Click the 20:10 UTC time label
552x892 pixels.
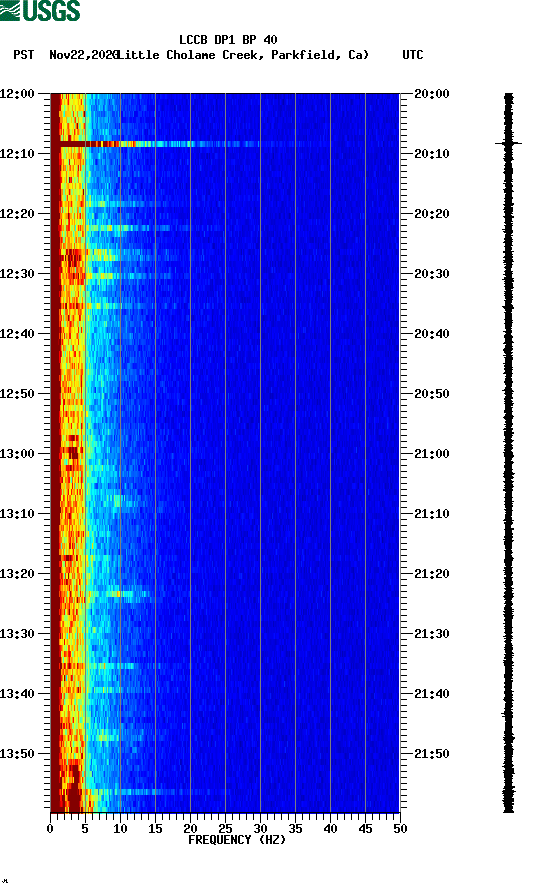coord(432,154)
